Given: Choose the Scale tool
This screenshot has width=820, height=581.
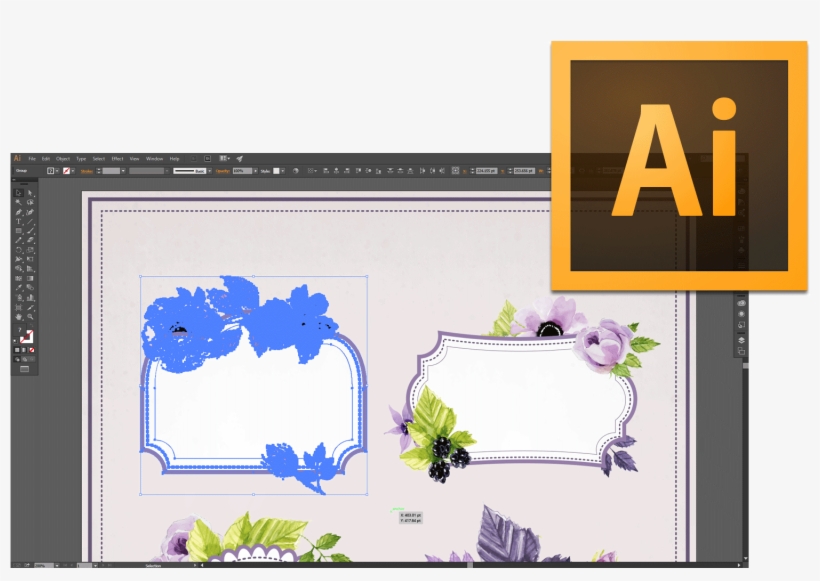Looking at the screenshot, I should [x=30, y=250].
